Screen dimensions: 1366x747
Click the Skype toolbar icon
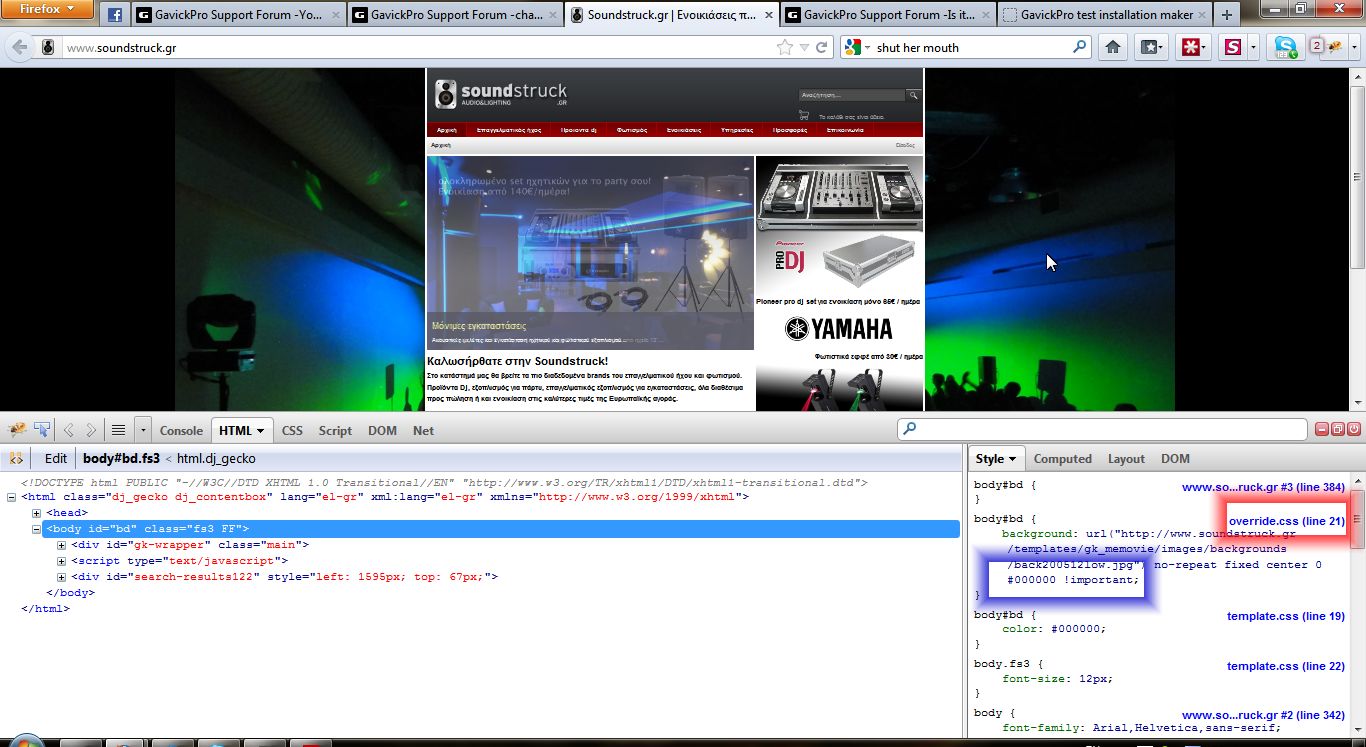click(1285, 47)
